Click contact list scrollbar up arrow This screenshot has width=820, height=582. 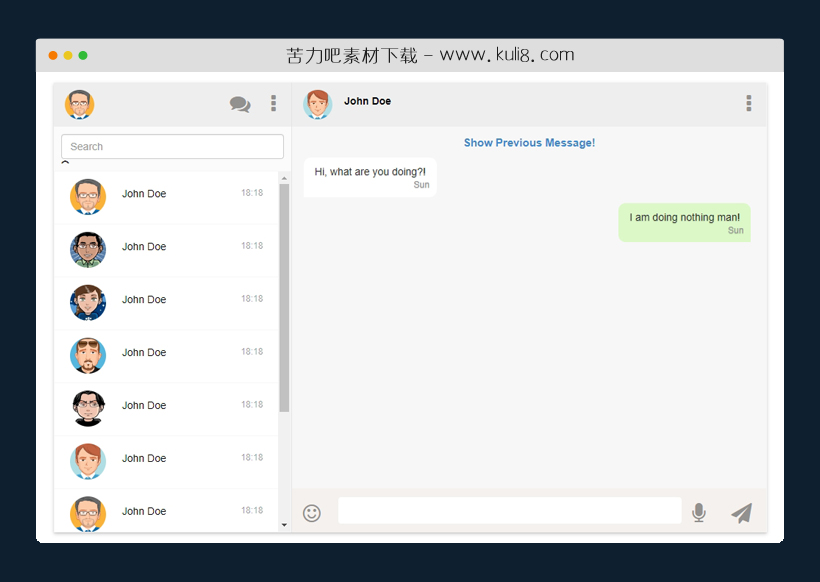click(x=284, y=178)
